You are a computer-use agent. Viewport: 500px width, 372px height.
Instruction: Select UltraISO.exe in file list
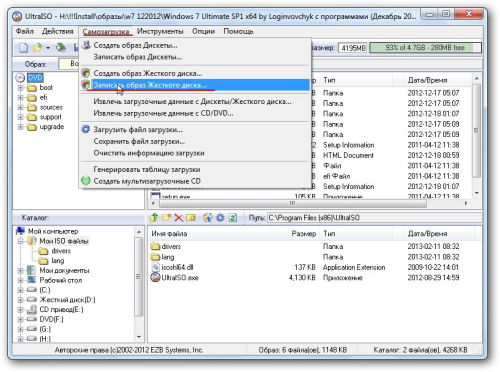(x=180, y=278)
